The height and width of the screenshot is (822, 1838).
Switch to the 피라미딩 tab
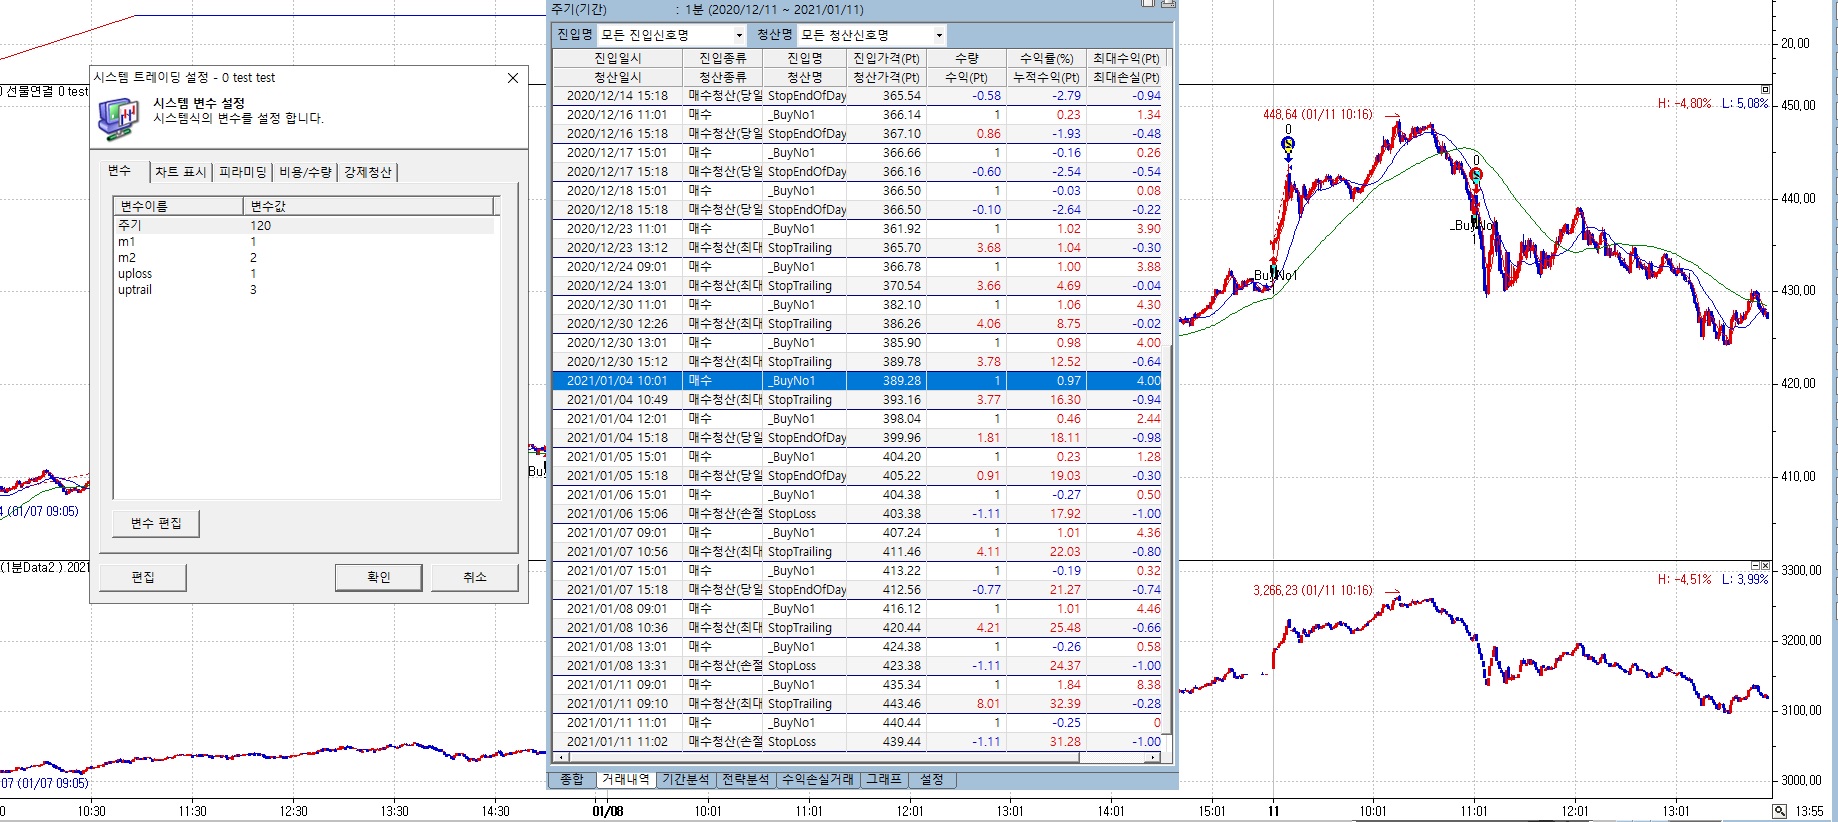(243, 172)
